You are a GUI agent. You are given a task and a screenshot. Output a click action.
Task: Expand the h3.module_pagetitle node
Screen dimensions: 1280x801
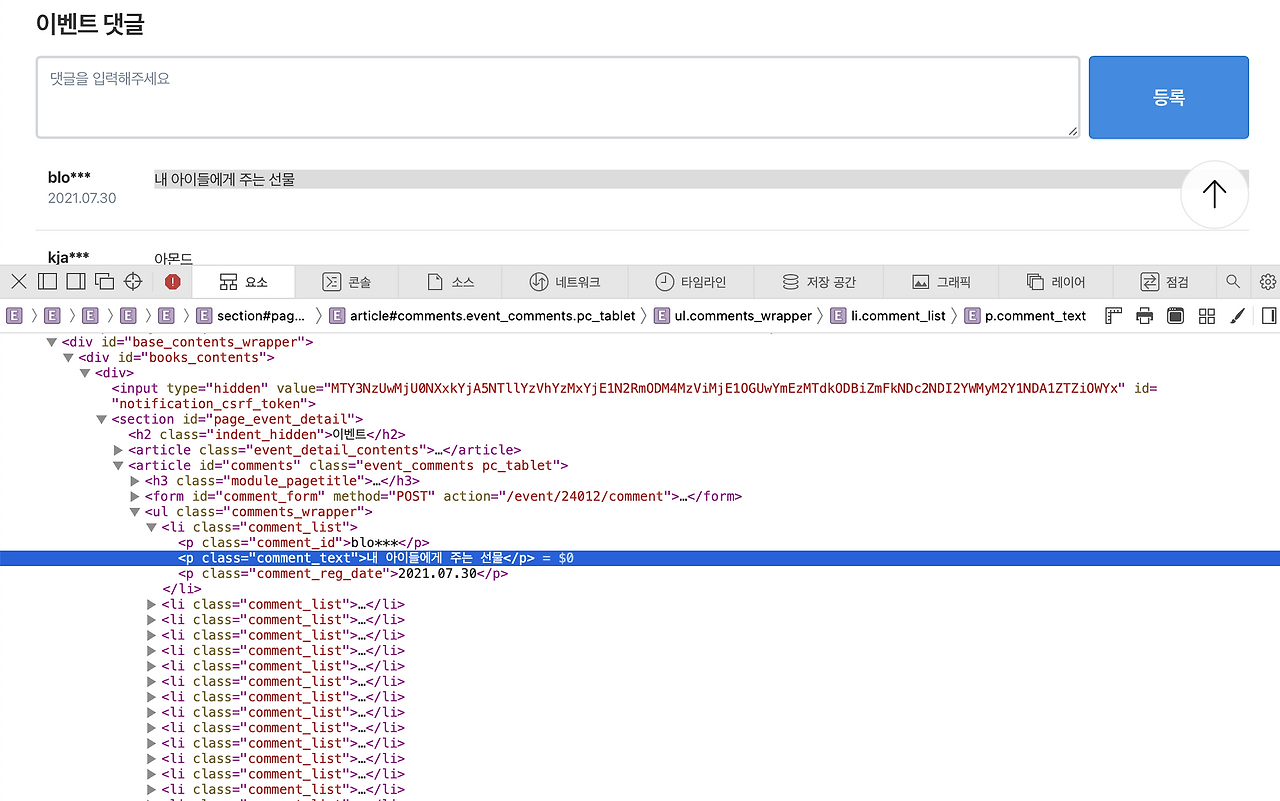135,481
